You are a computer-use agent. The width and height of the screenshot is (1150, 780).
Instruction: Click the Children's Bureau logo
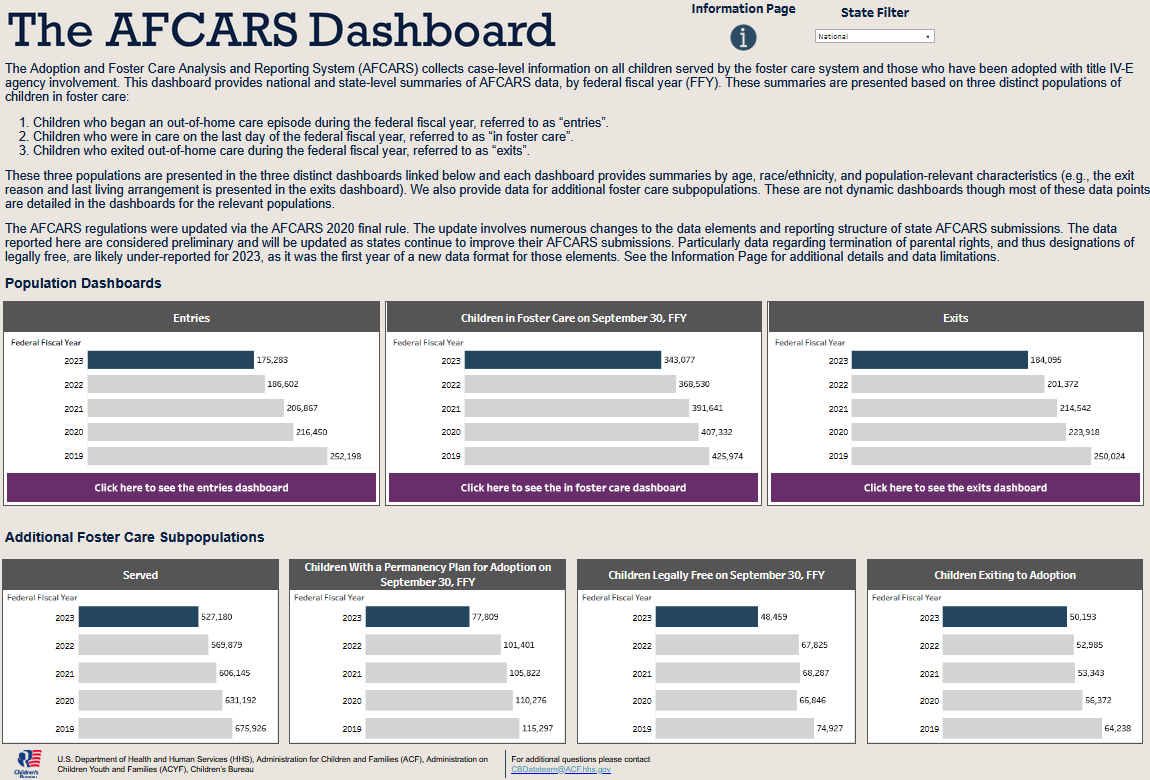point(27,762)
